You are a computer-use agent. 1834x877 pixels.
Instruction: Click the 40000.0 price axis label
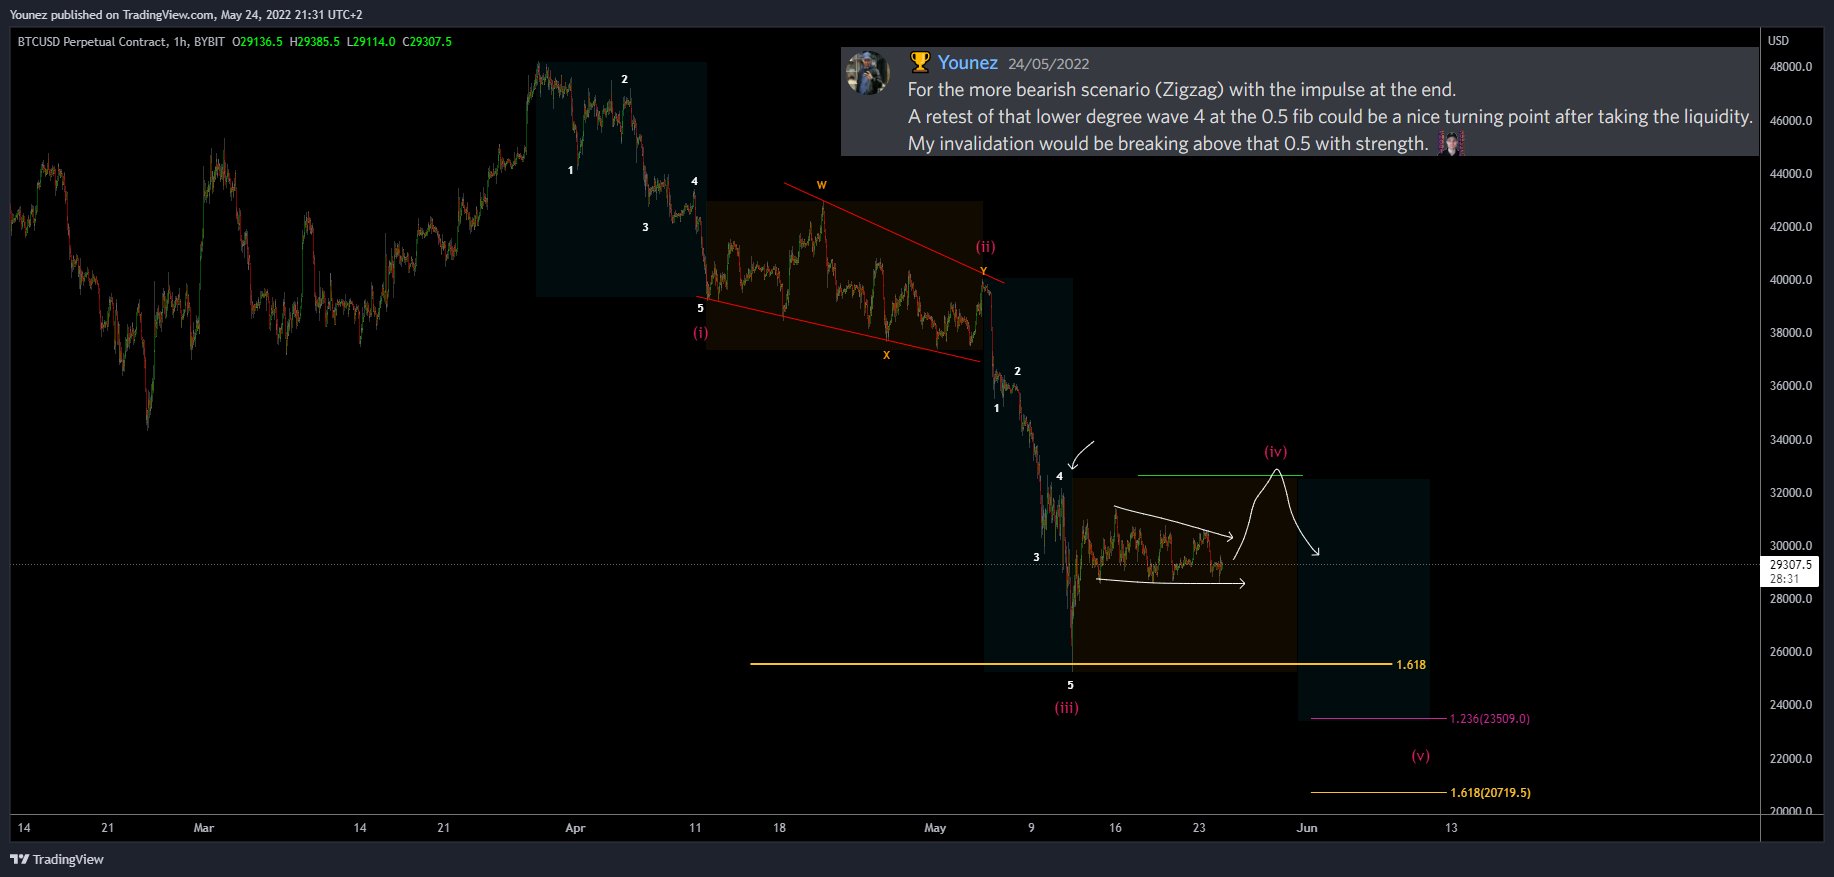coord(1790,280)
